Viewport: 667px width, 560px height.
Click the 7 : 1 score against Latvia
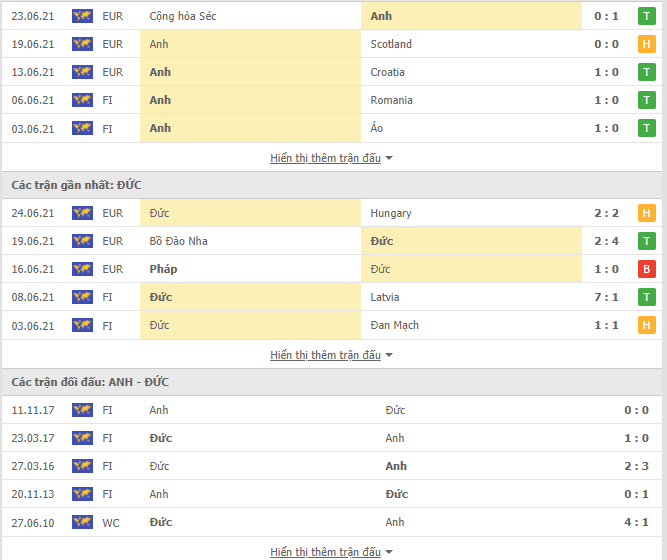coord(606,297)
